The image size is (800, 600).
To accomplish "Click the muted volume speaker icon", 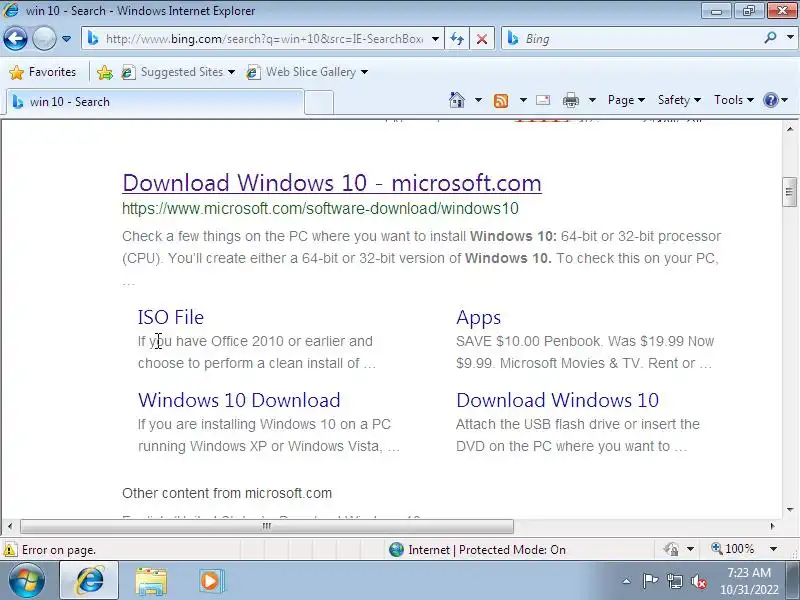I will click(699, 581).
